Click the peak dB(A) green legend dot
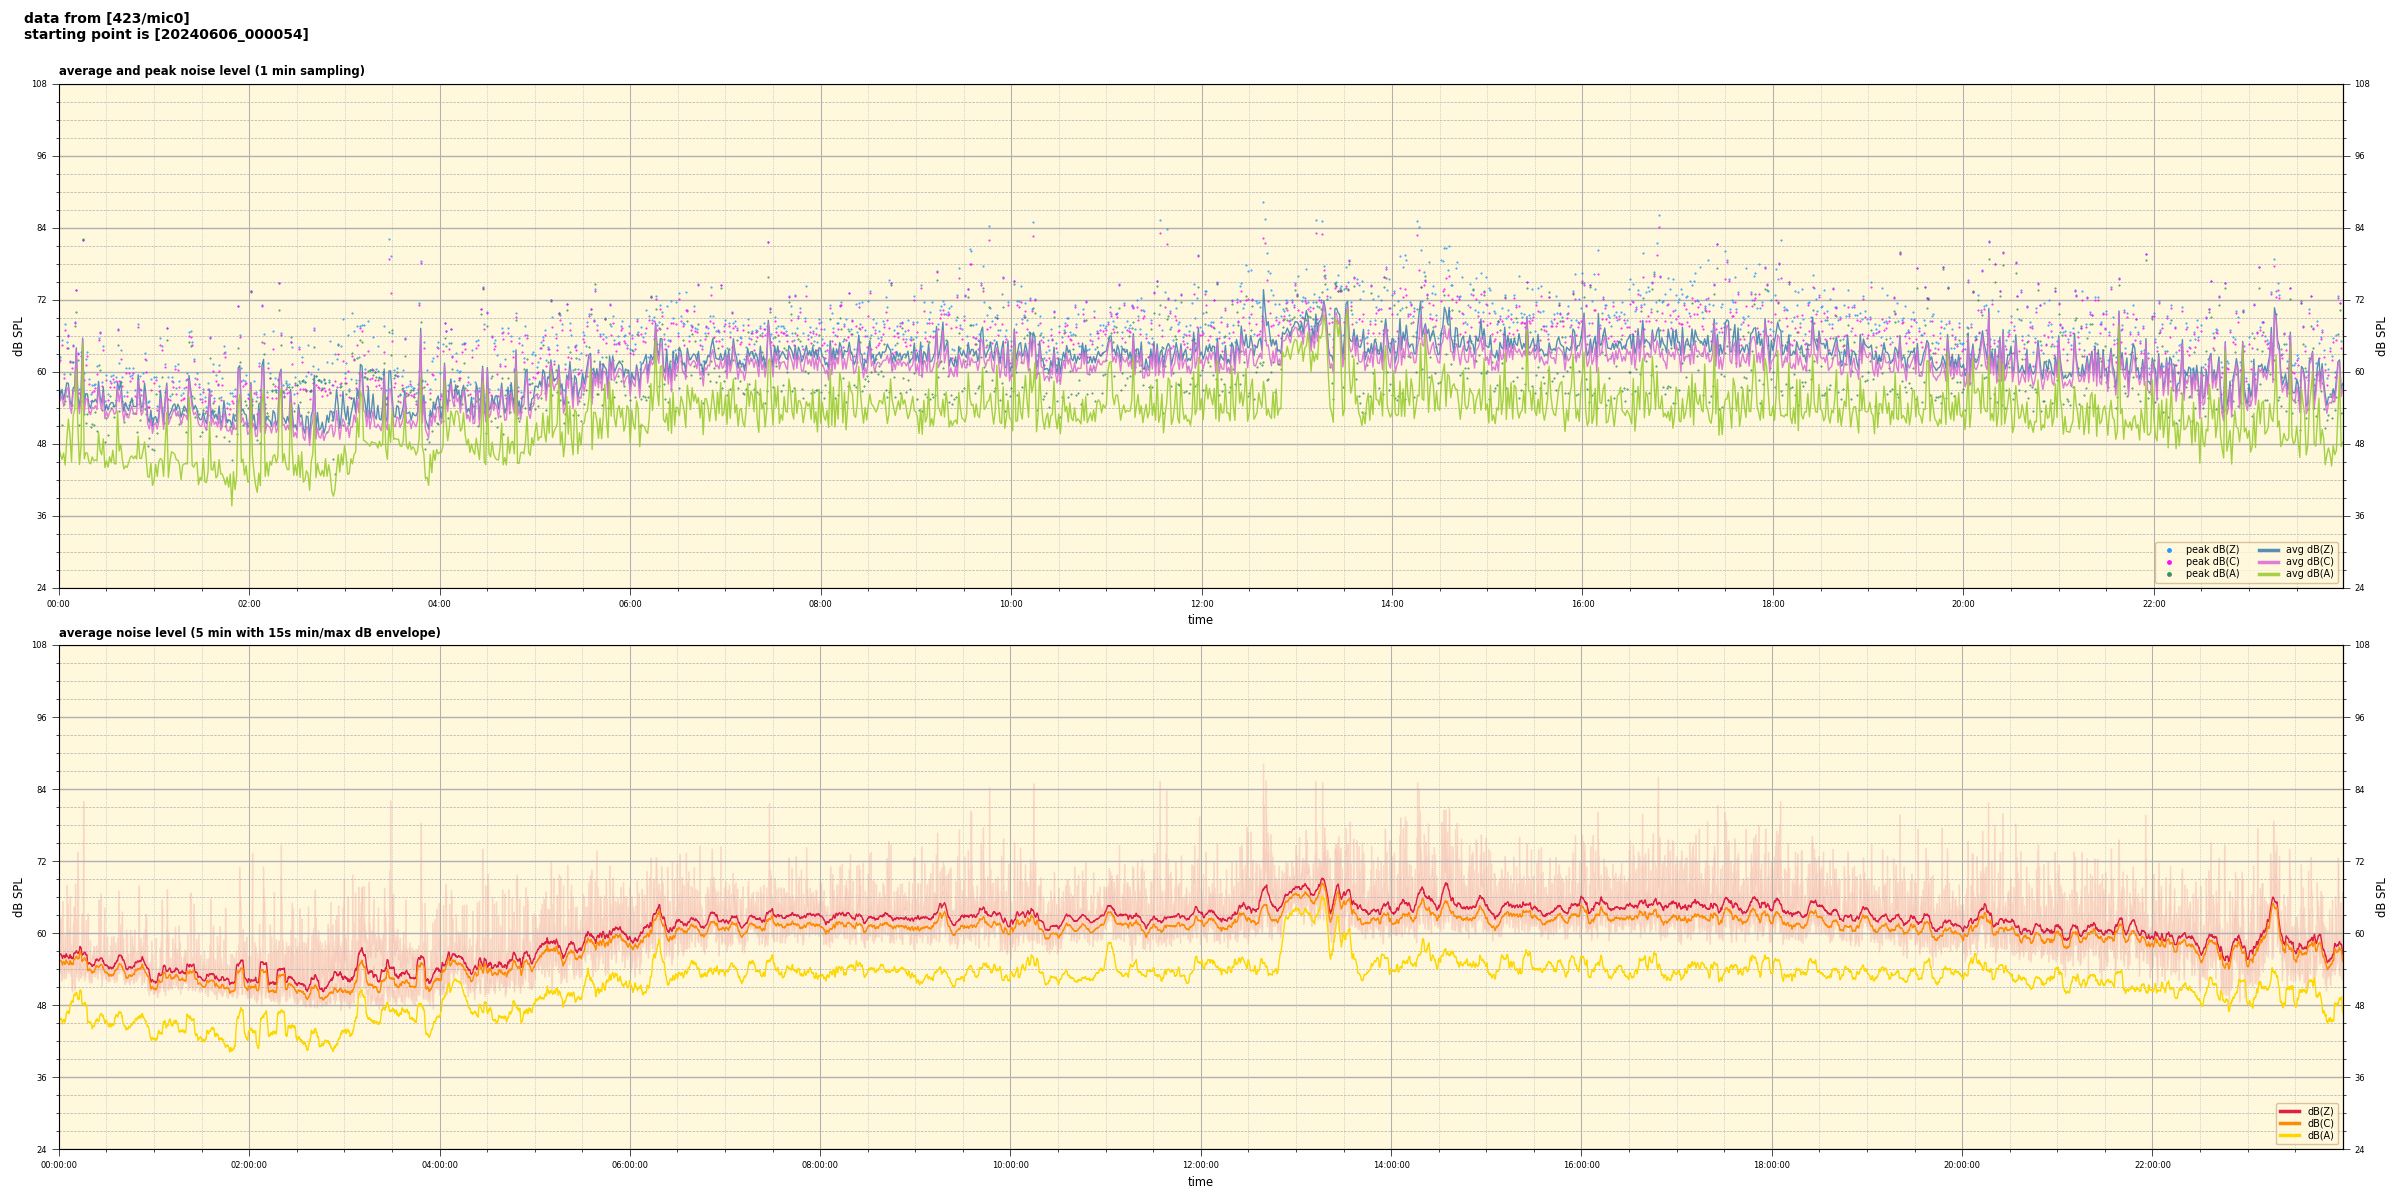This screenshot has width=2400, height=1200. (x=2169, y=574)
